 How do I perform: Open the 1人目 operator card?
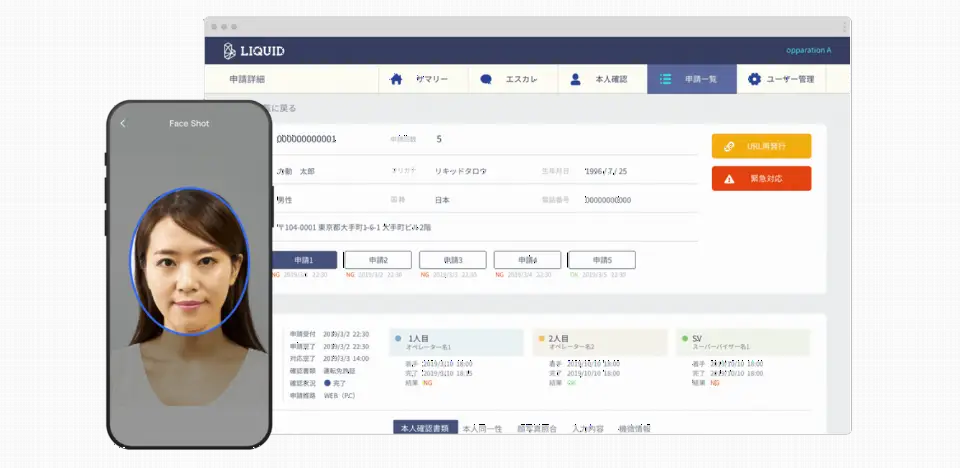(456, 342)
